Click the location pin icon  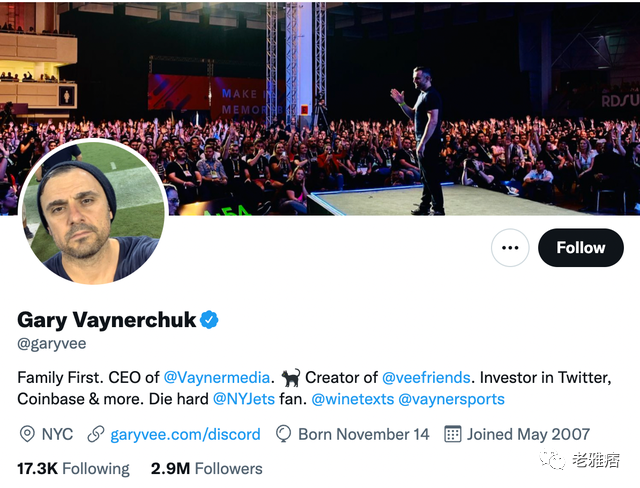click(x=27, y=434)
